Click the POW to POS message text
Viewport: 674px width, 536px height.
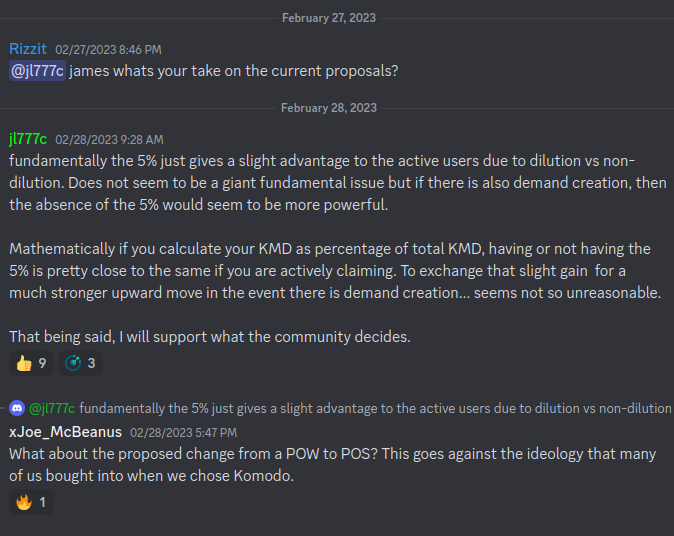(333, 465)
